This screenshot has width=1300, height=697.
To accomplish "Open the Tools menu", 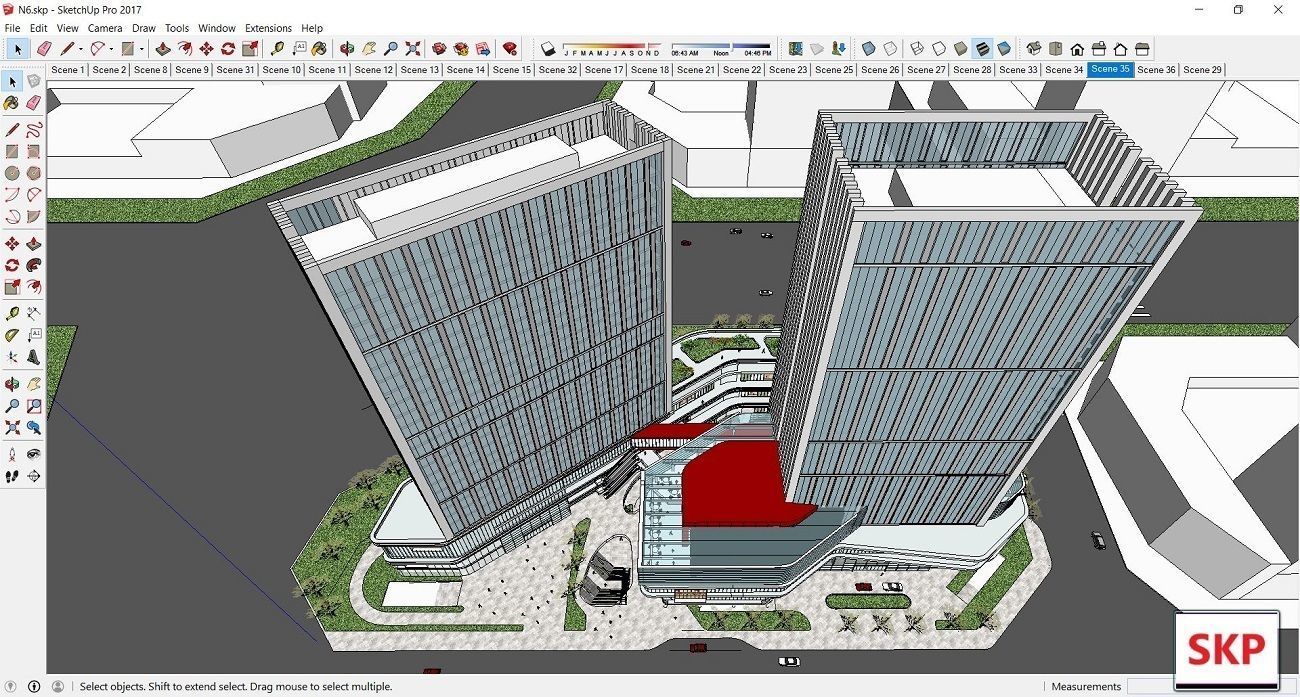I will coord(177,28).
